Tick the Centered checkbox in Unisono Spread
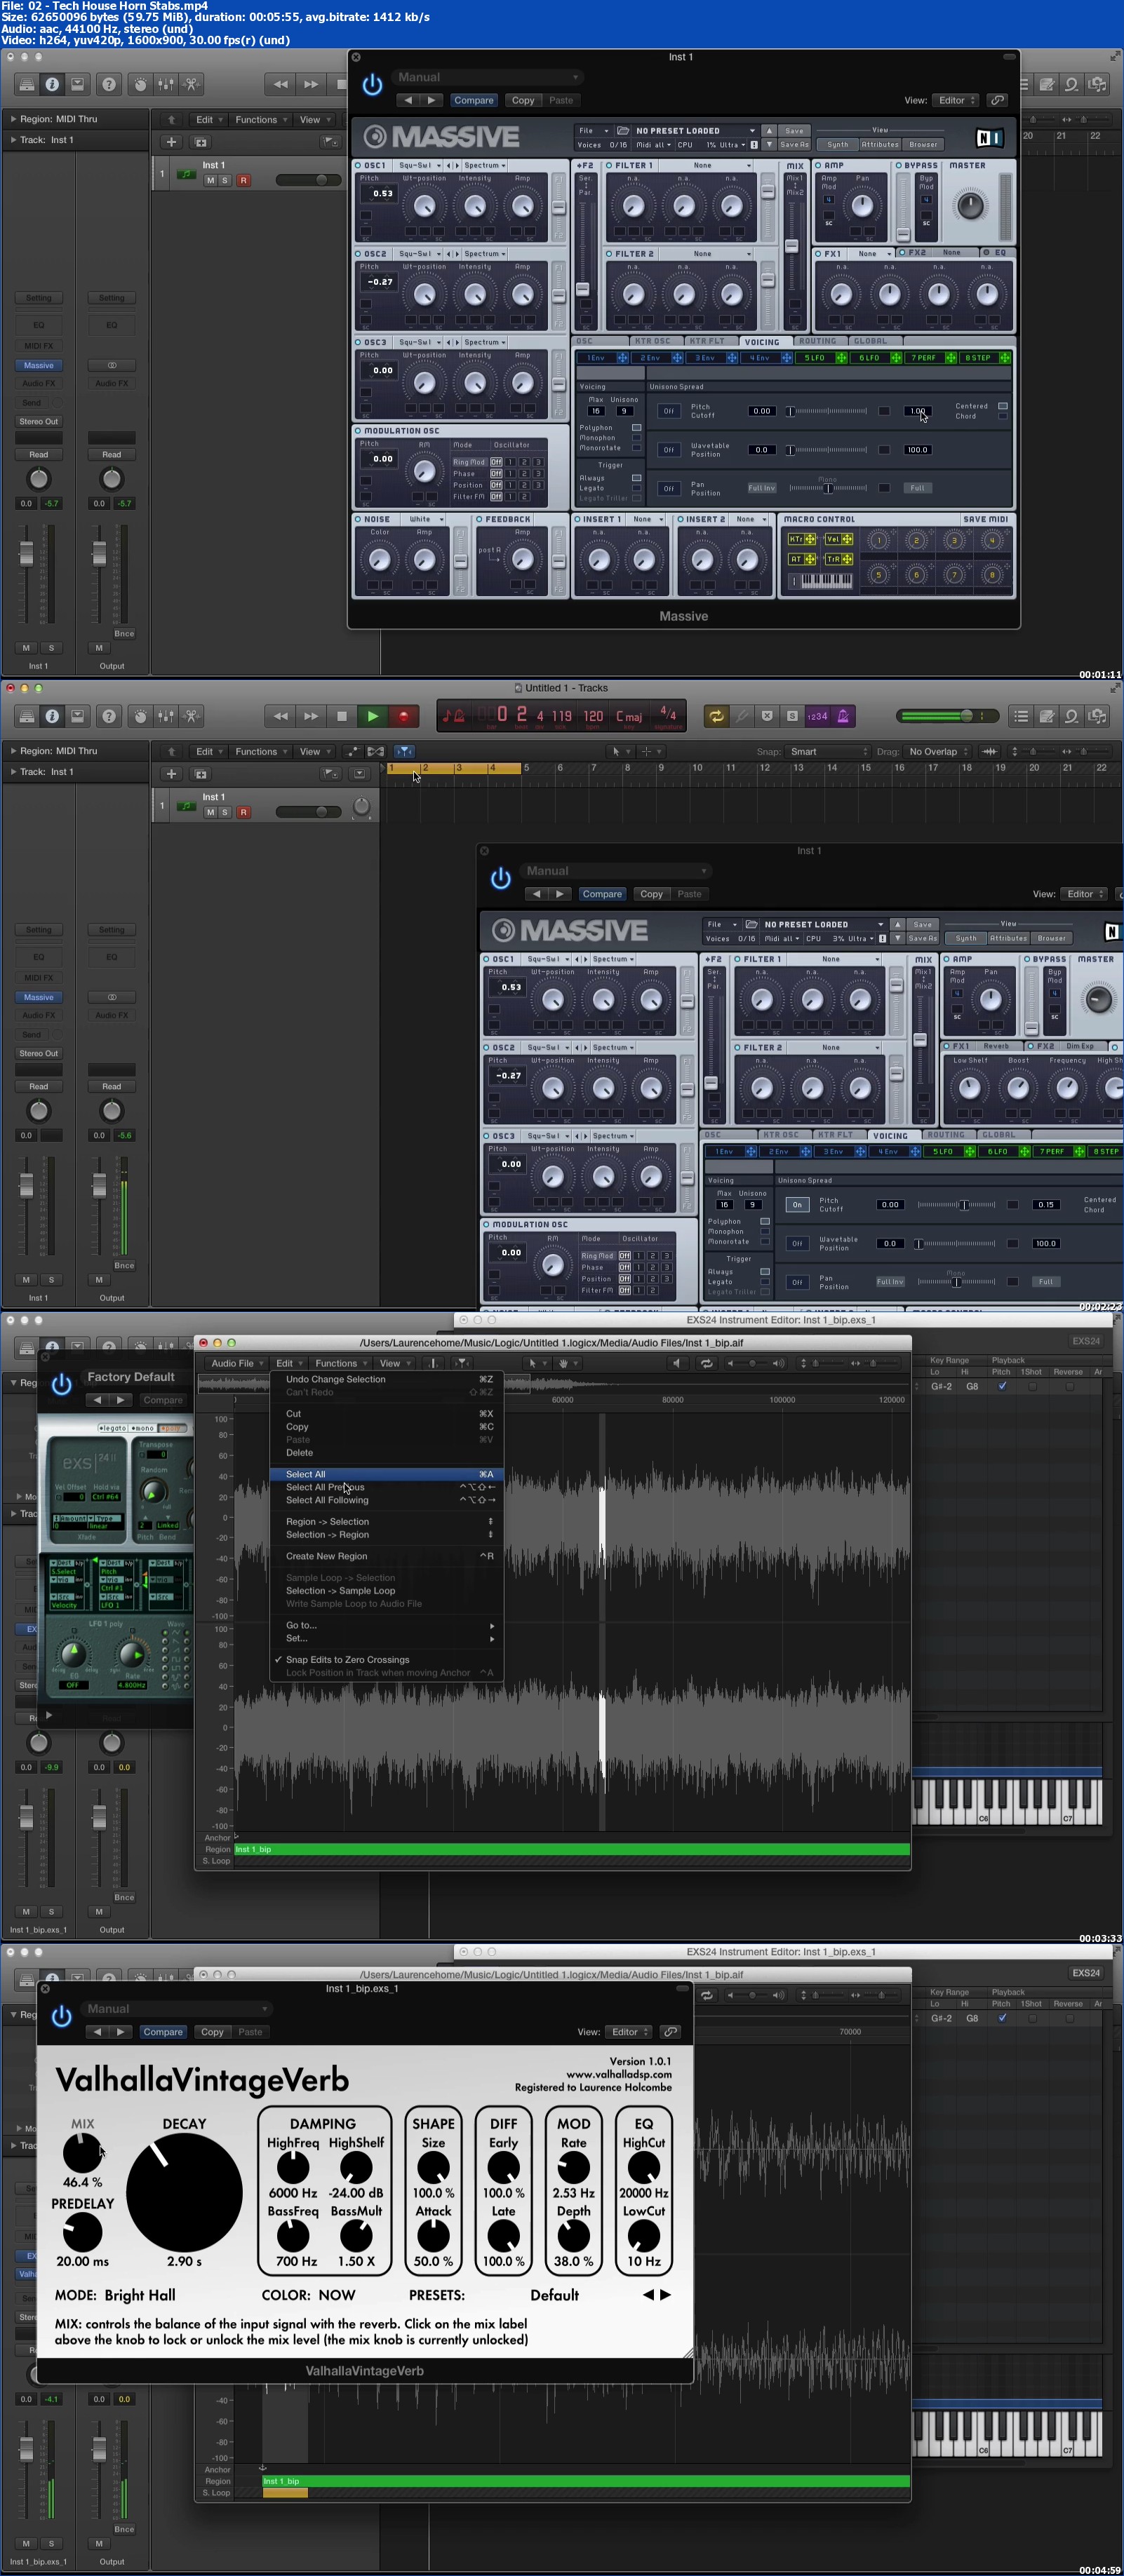This screenshot has height=2576, width=1124. pos(1002,406)
